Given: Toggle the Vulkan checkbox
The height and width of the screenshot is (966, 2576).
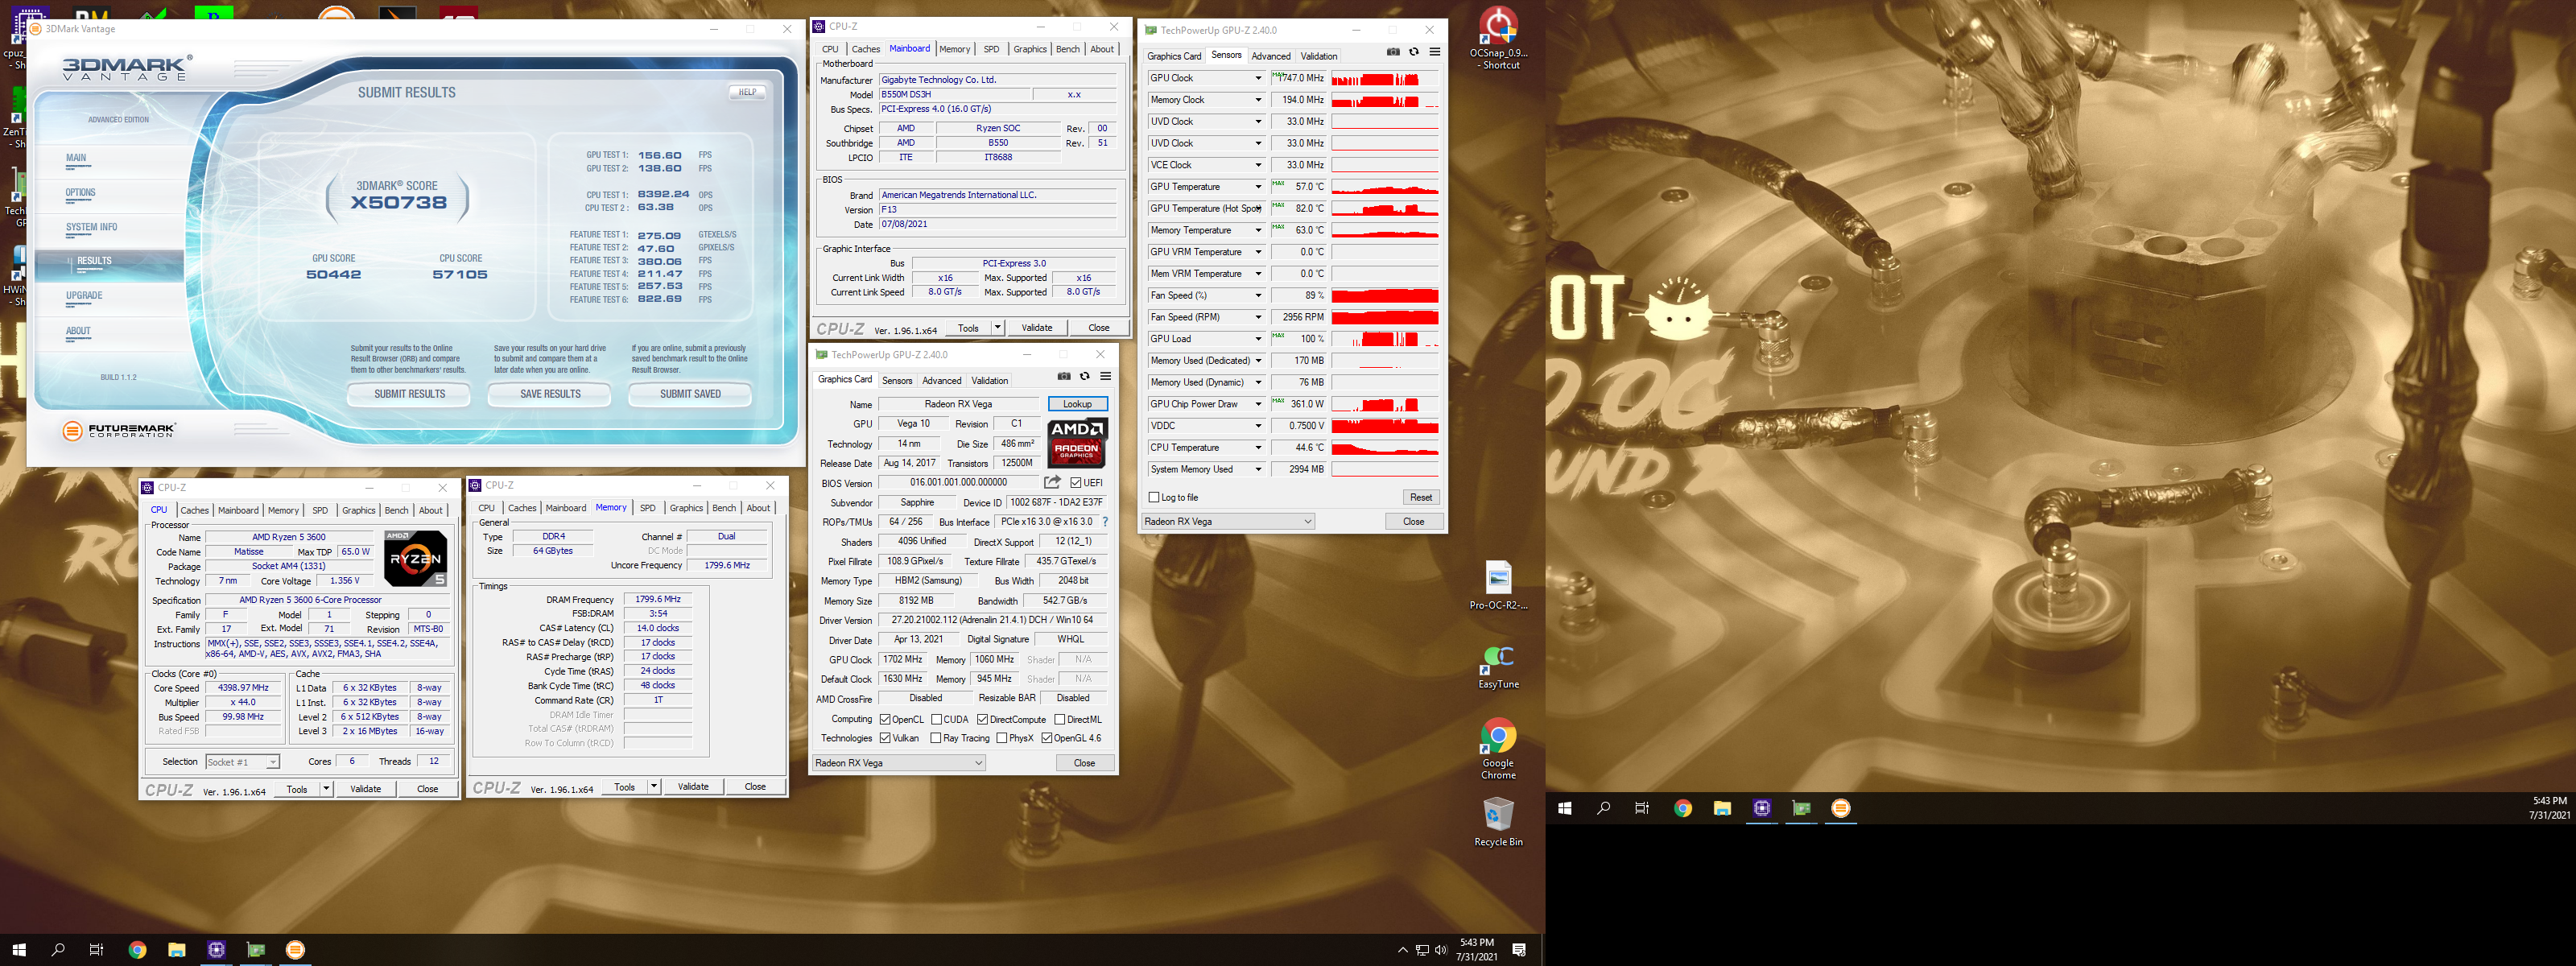Looking at the screenshot, I should tap(885, 739).
